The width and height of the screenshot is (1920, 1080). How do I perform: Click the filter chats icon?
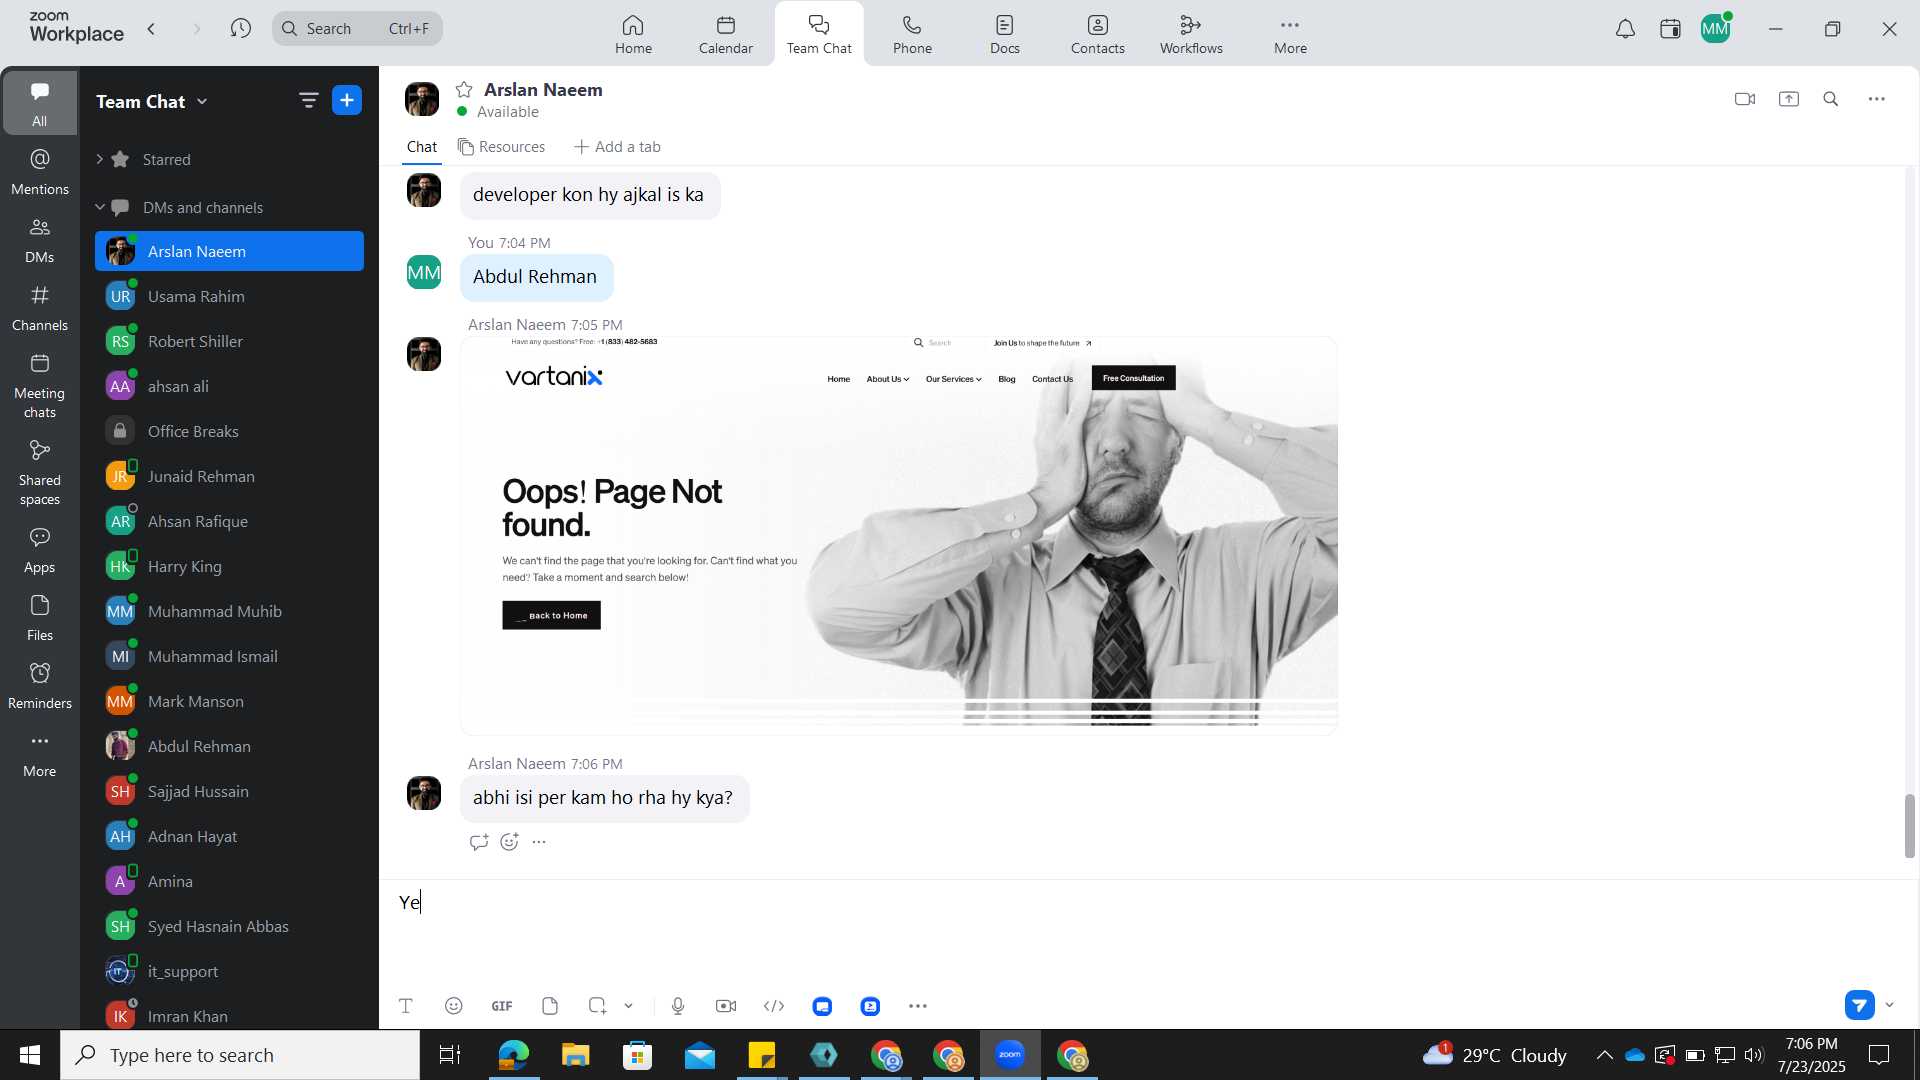click(308, 100)
